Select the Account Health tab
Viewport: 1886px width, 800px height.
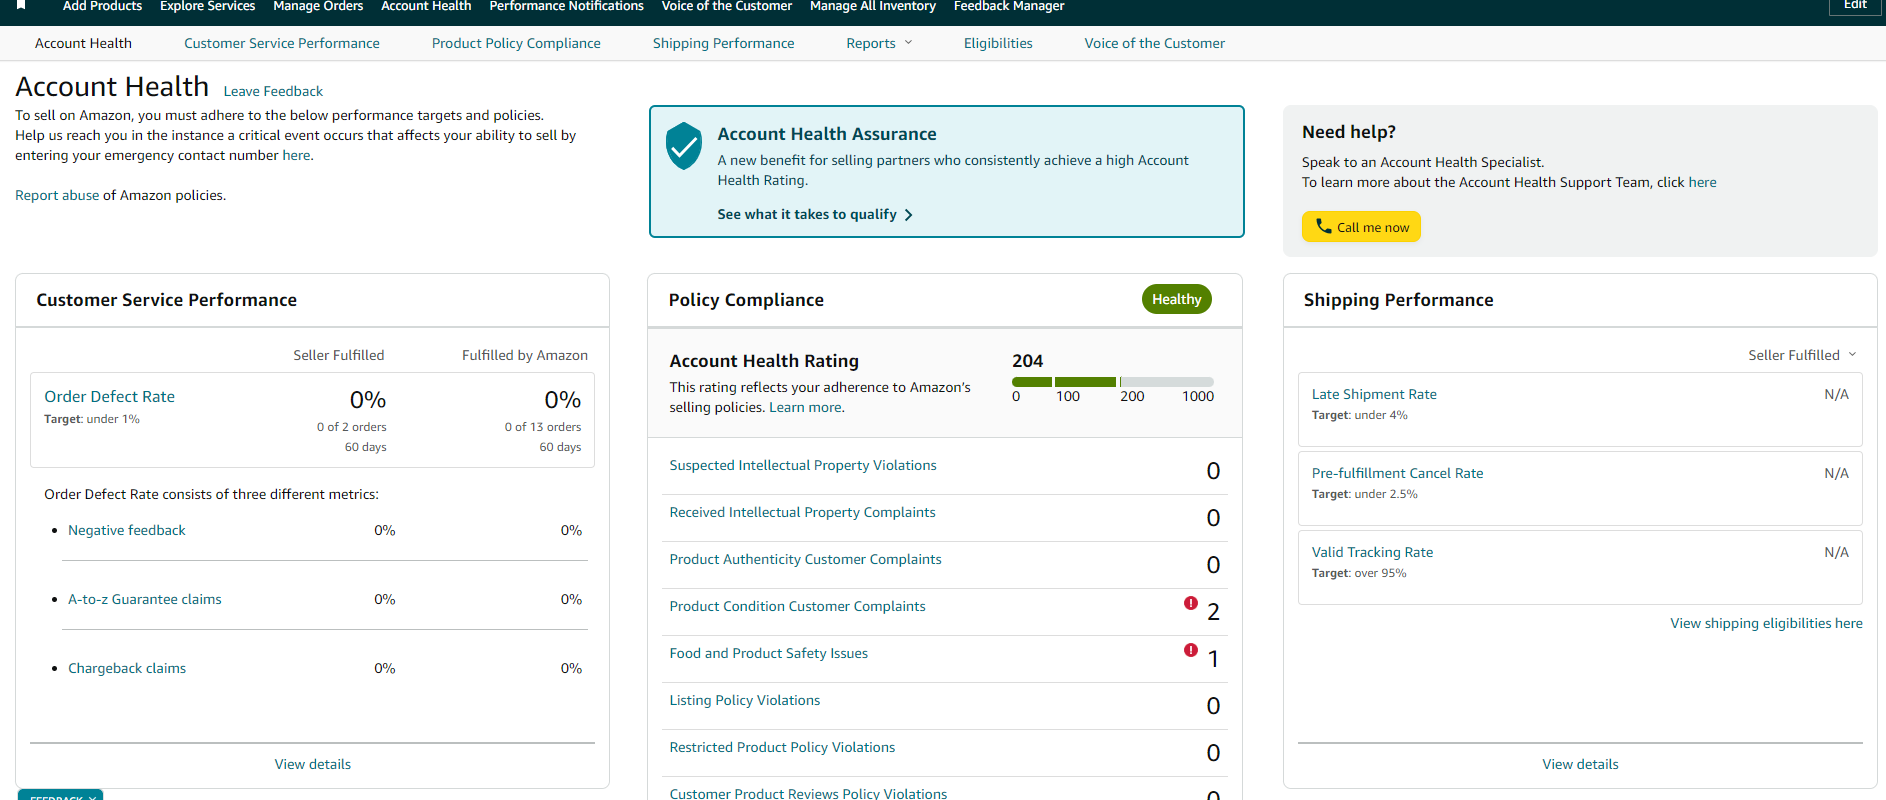(83, 43)
